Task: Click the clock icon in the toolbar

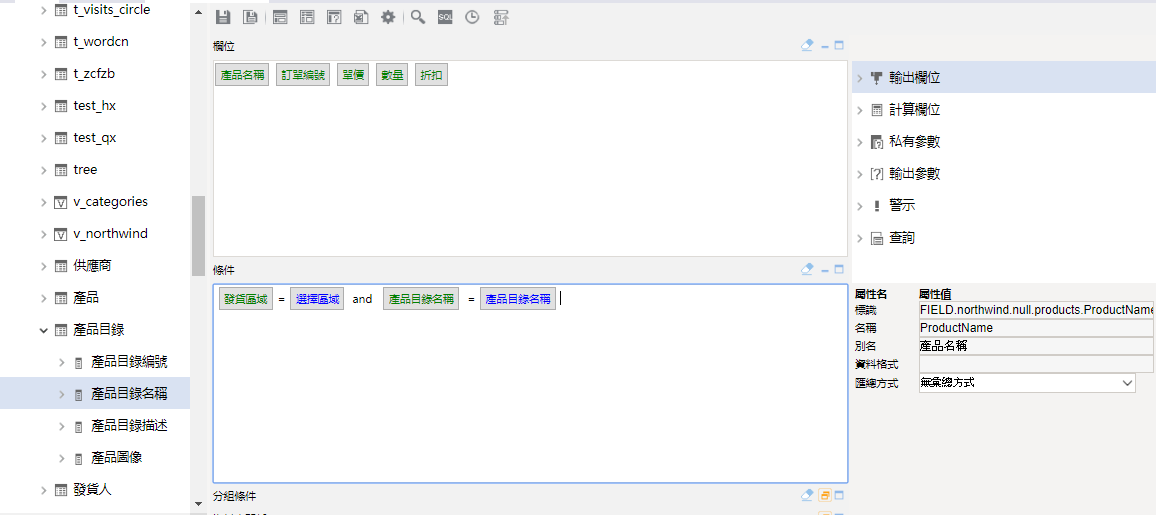Action: tap(472, 17)
